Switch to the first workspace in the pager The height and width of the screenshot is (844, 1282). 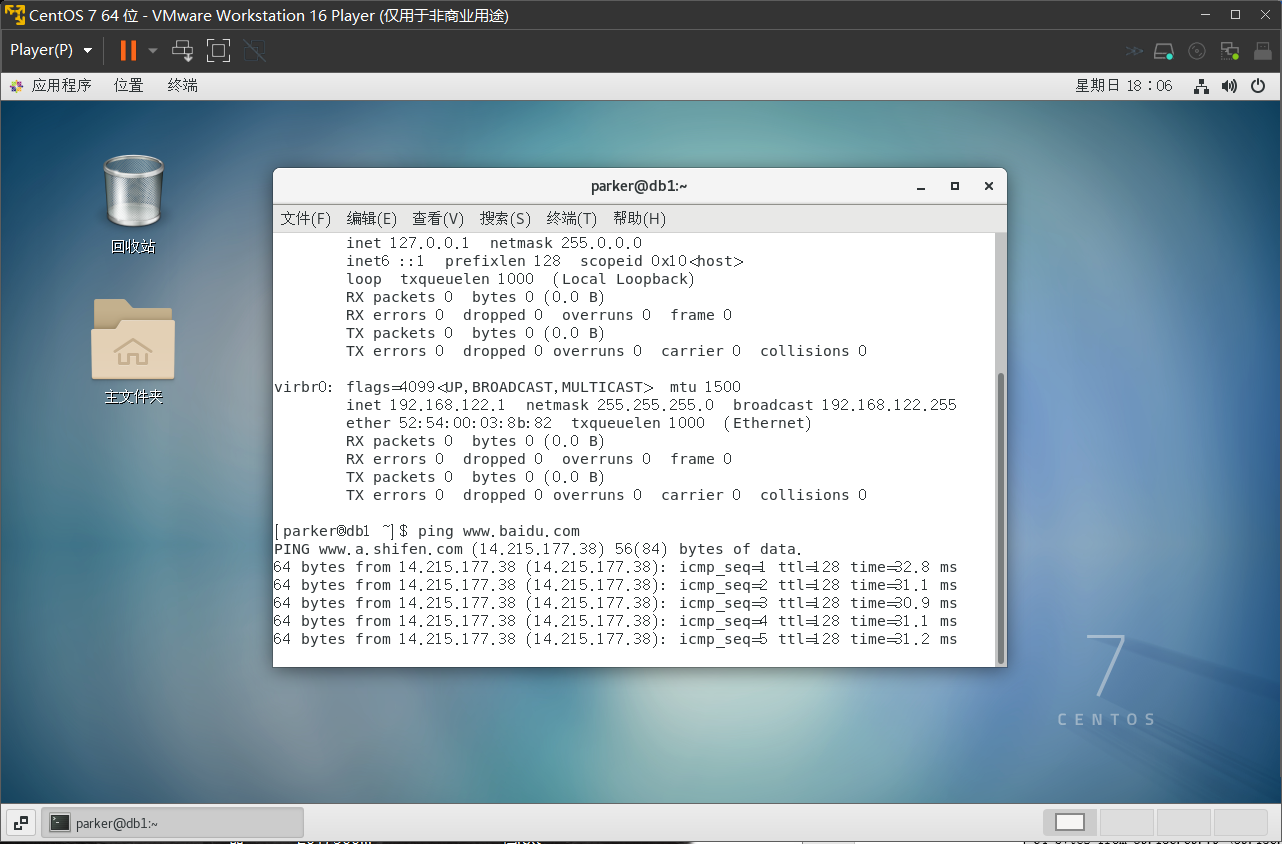point(1070,823)
